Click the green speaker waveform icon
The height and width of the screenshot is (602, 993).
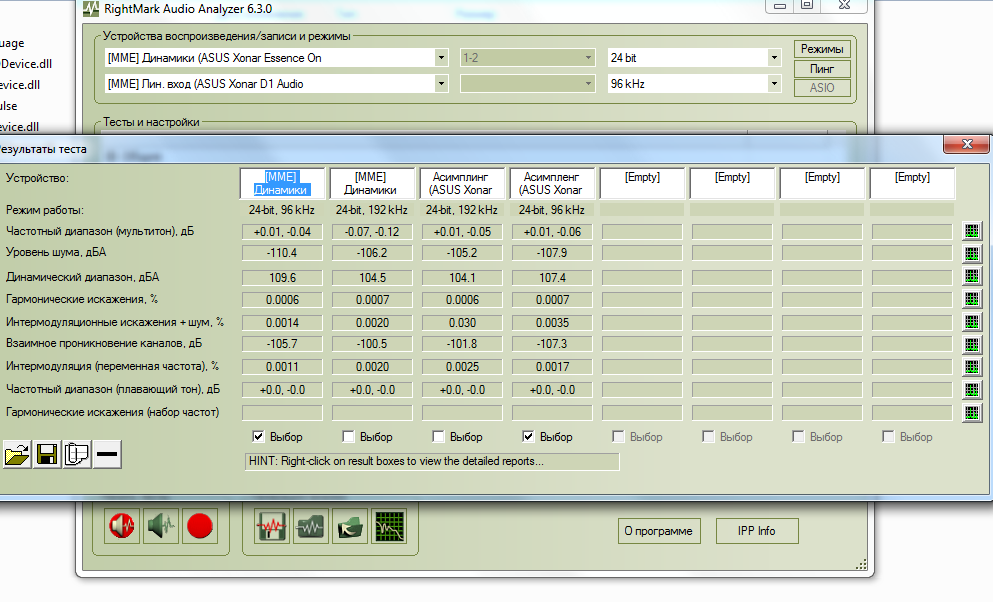(161, 526)
